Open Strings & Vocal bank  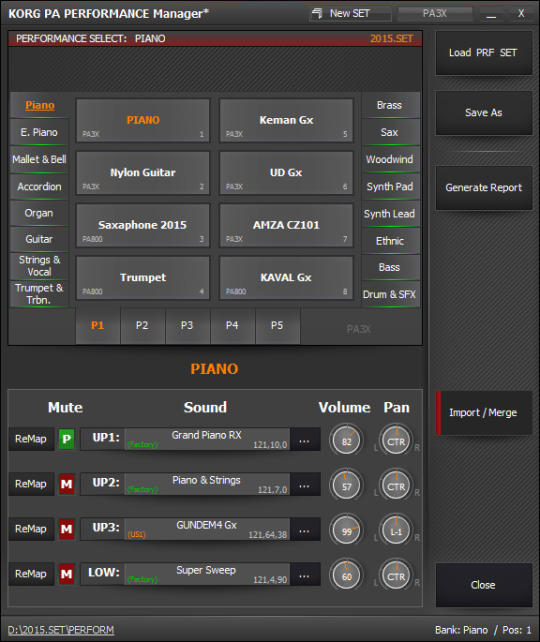pos(40,266)
